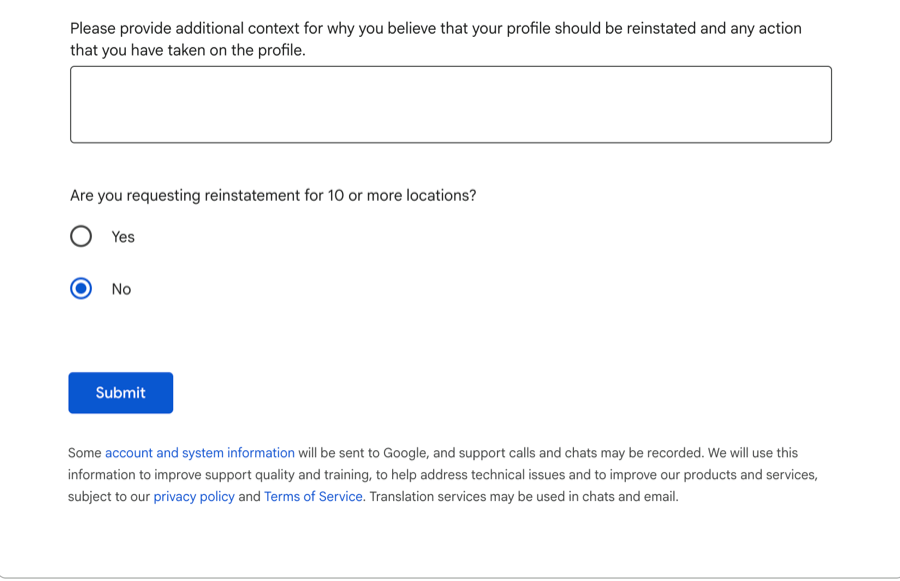Viewport: 900px width, 581px height.
Task: Click the empty circle beside Yes
Action: [81, 236]
